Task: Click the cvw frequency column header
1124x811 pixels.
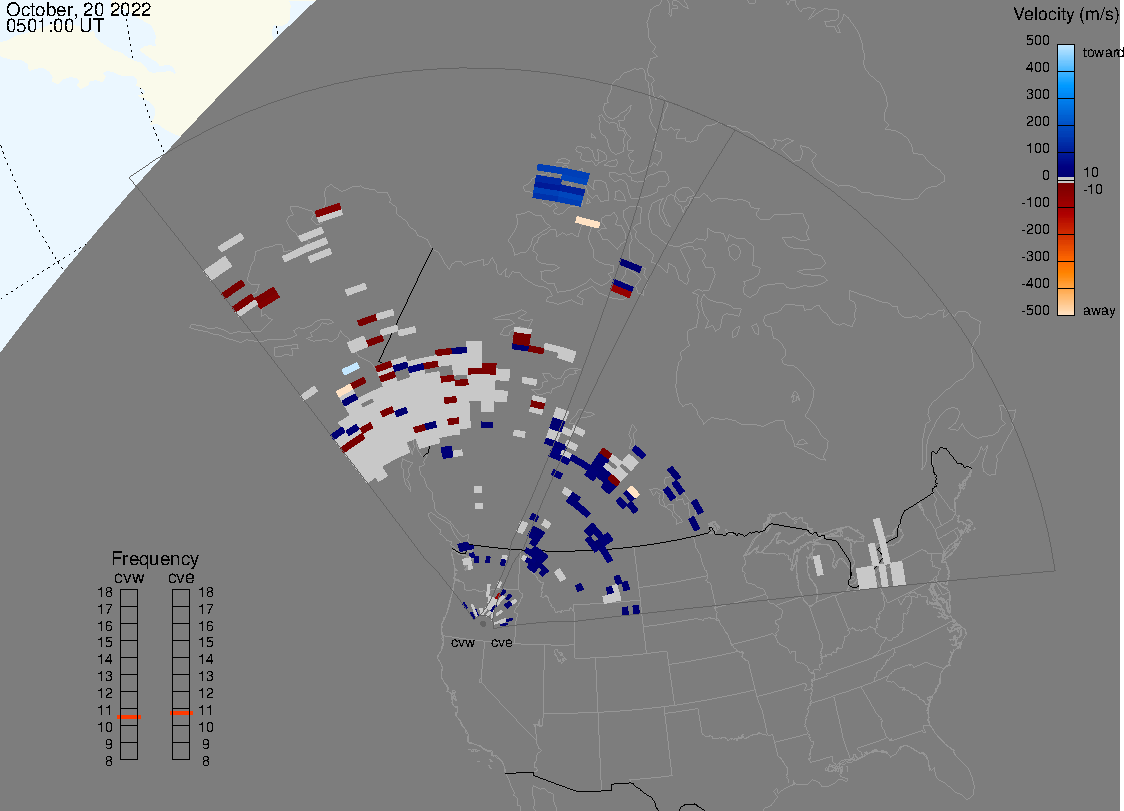Action: (129, 578)
